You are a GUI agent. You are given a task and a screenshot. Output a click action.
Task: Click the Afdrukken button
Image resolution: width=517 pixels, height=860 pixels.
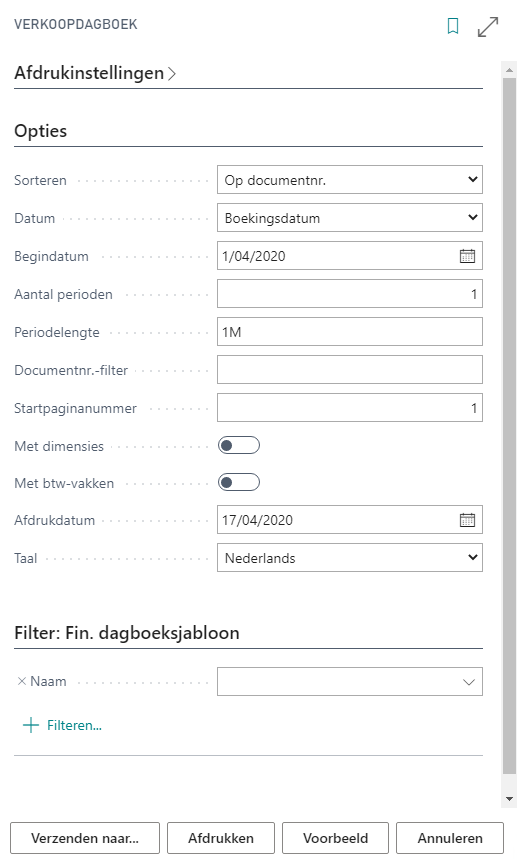(221, 838)
